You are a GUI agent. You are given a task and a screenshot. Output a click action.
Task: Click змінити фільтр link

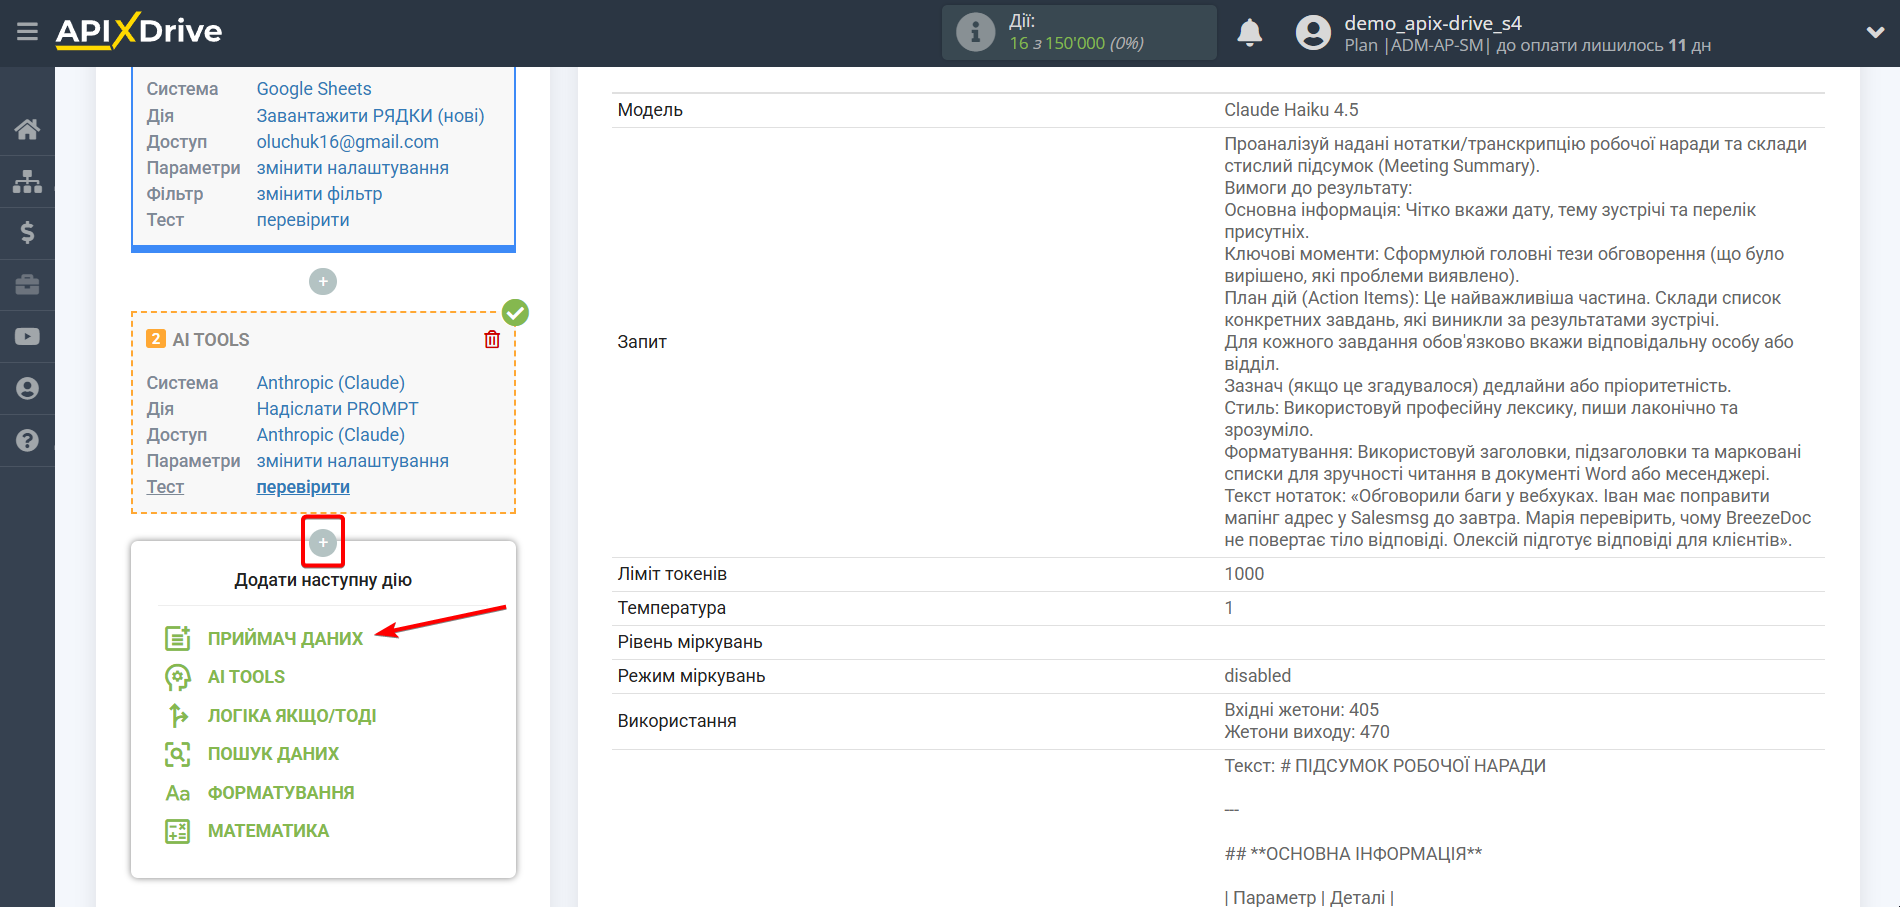[x=320, y=194]
